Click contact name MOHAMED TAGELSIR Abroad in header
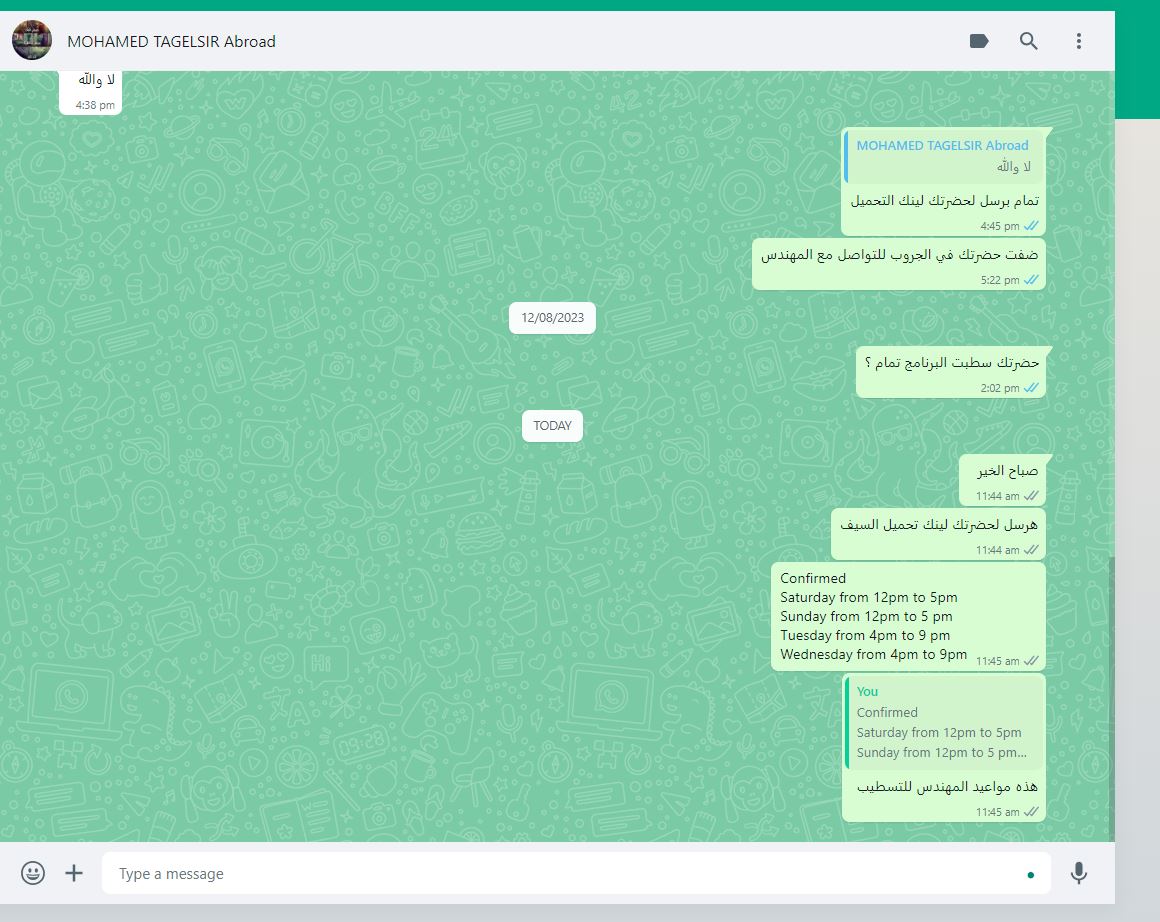This screenshot has width=1160, height=922. pyautogui.click(x=172, y=41)
